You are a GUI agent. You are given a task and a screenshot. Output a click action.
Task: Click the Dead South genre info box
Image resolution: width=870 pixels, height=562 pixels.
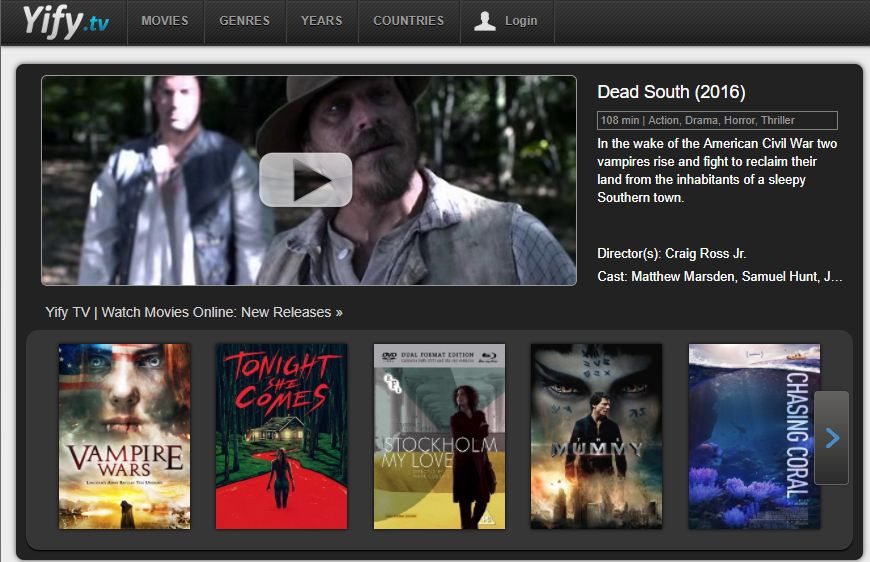pyautogui.click(x=717, y=120)
